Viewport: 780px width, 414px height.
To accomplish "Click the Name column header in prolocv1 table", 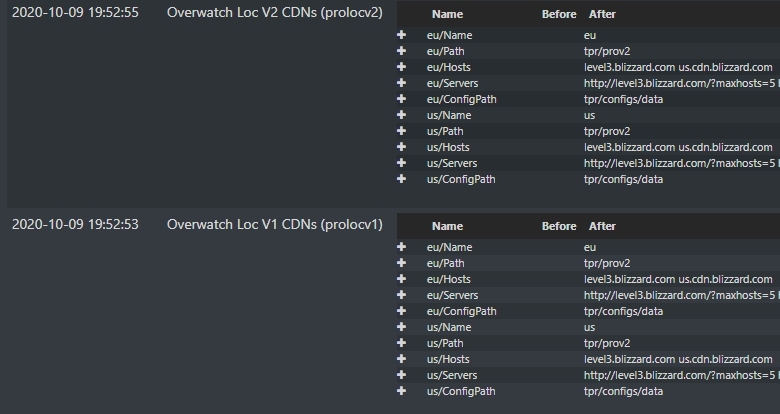I will [447, 226].
